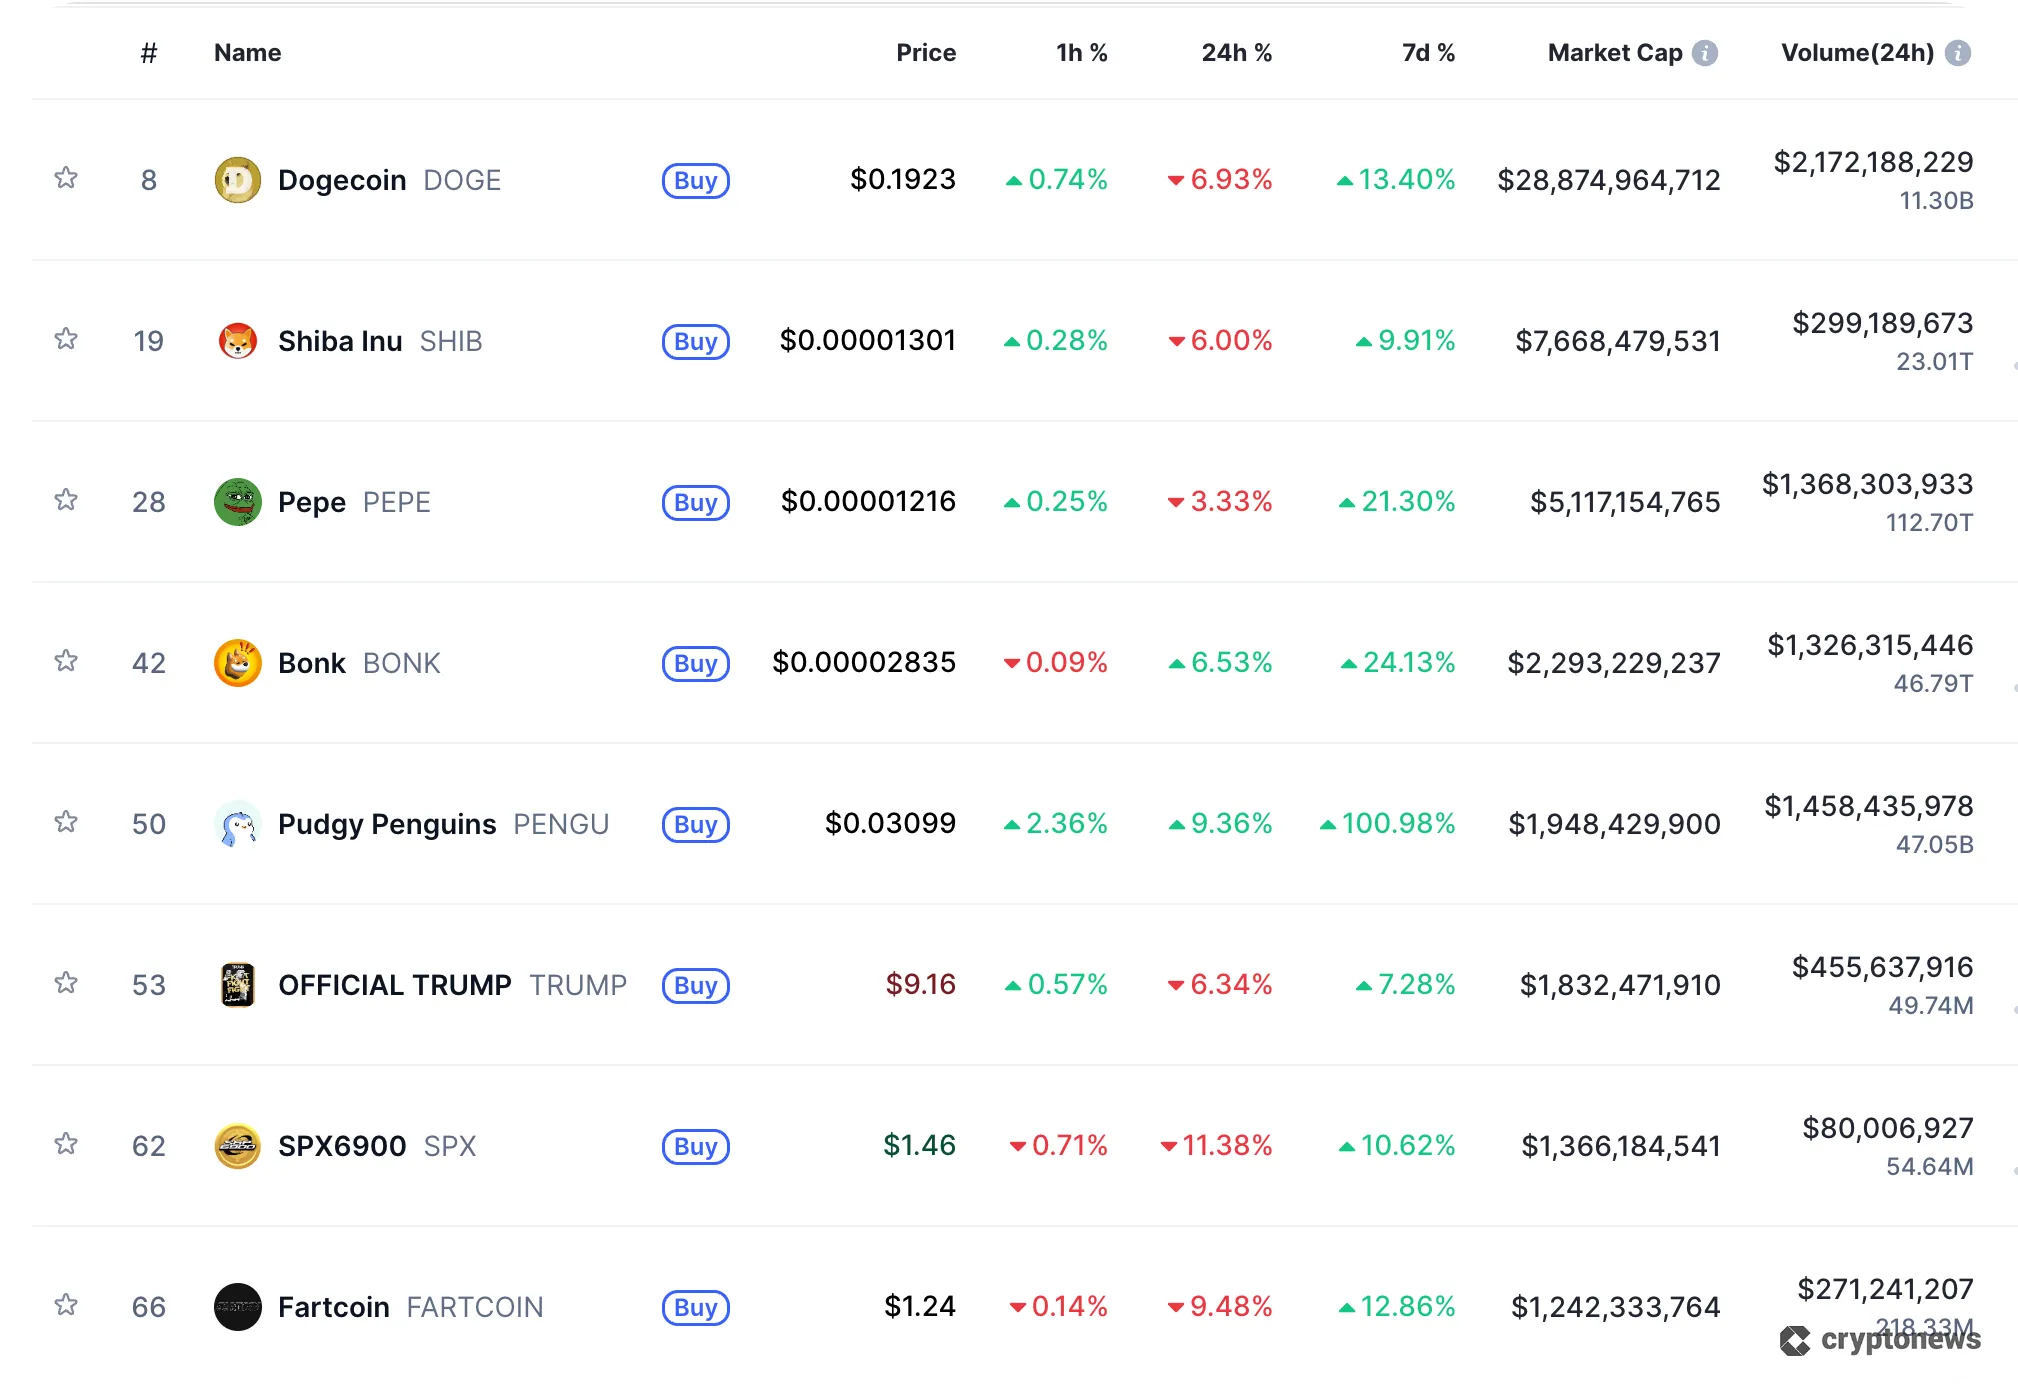Click Pudgy Penguins price $0.03099

tap(890, 823)
